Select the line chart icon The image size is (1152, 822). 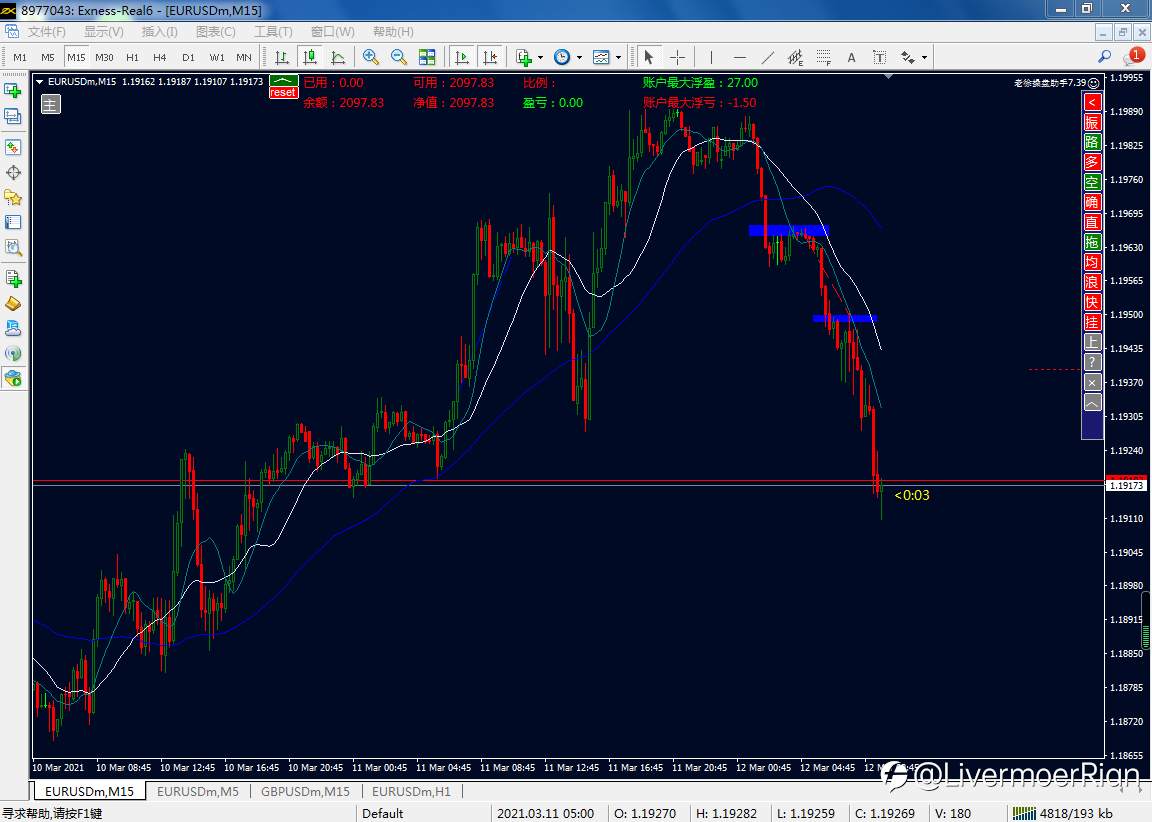[338, 57]
